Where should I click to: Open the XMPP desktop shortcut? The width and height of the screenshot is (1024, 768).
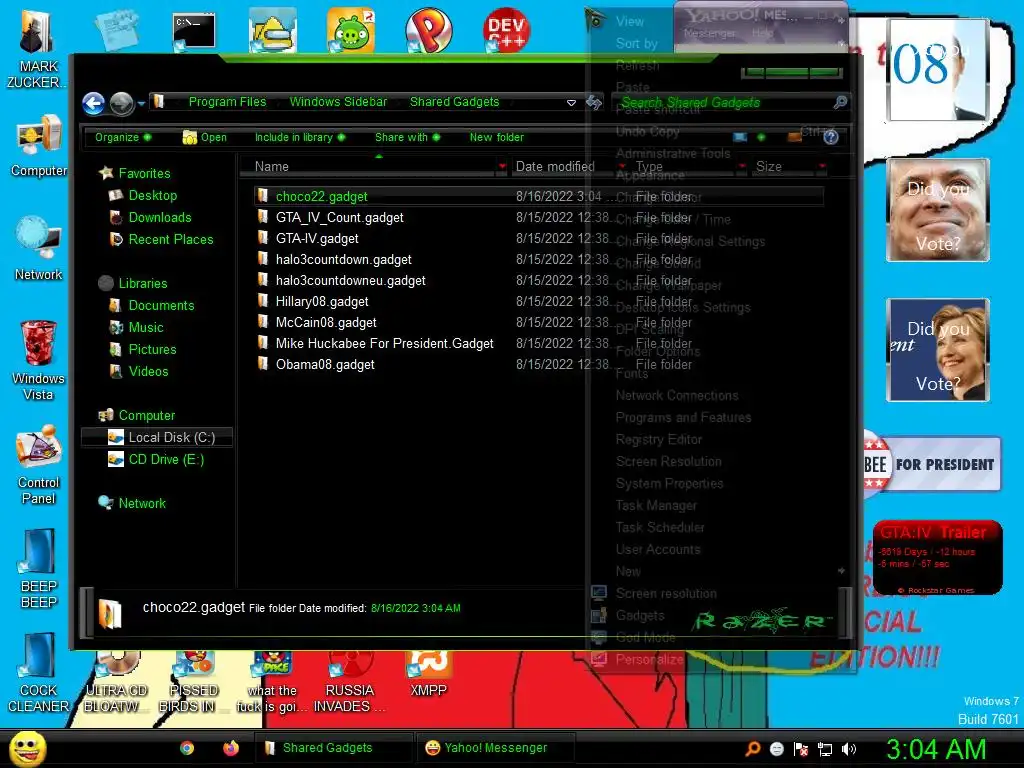tap(428, 674)
